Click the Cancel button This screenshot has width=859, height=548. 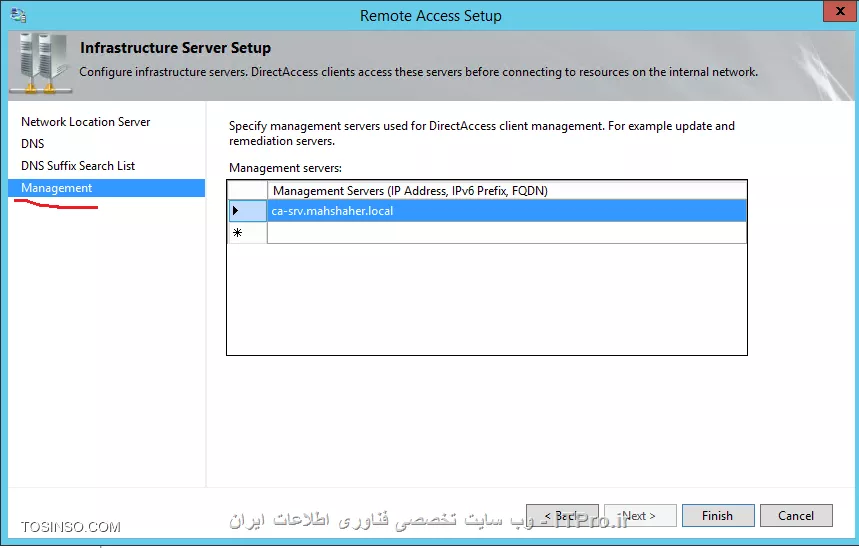click(796, 516)
